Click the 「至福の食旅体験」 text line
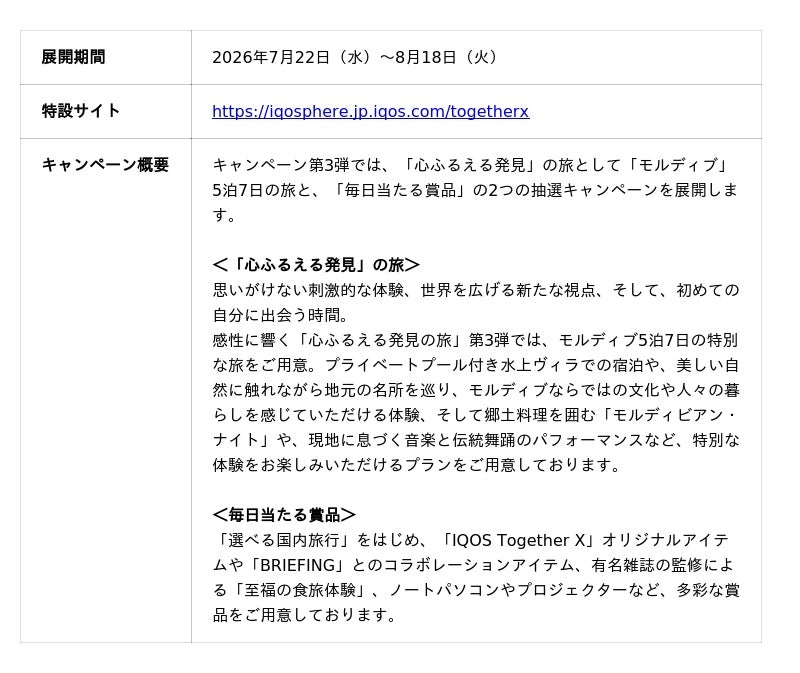 [x=476, y=590]
